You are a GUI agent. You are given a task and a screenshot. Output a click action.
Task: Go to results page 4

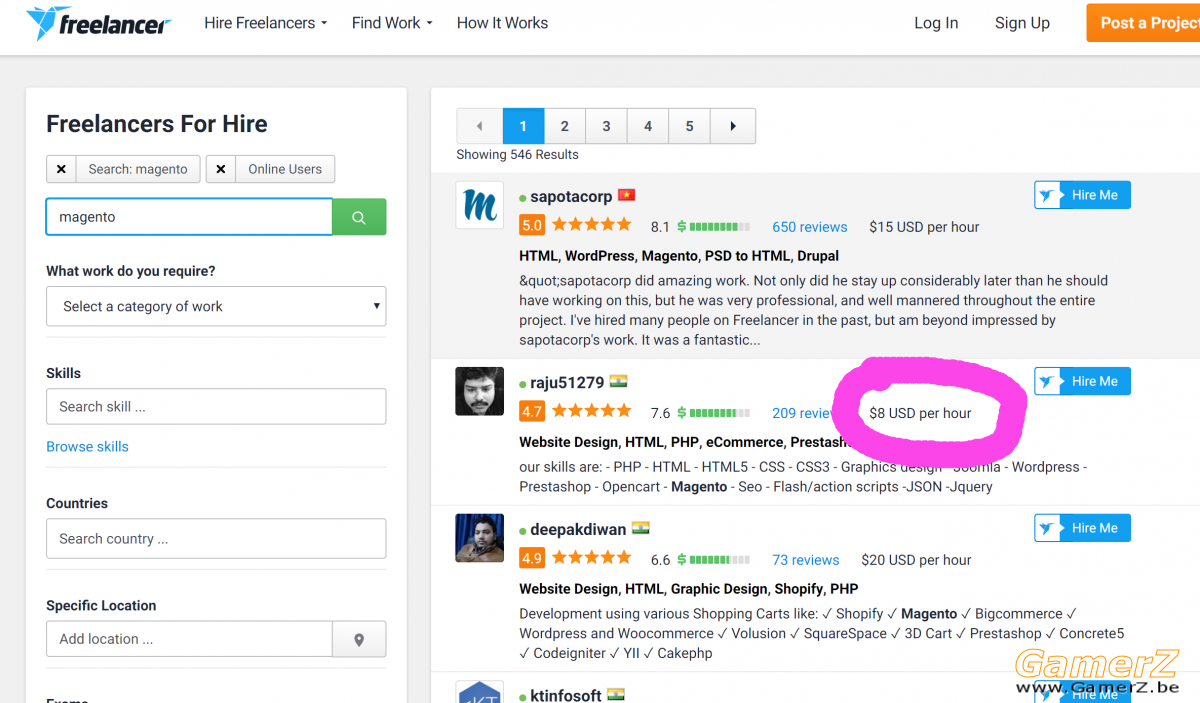point(648,126)
